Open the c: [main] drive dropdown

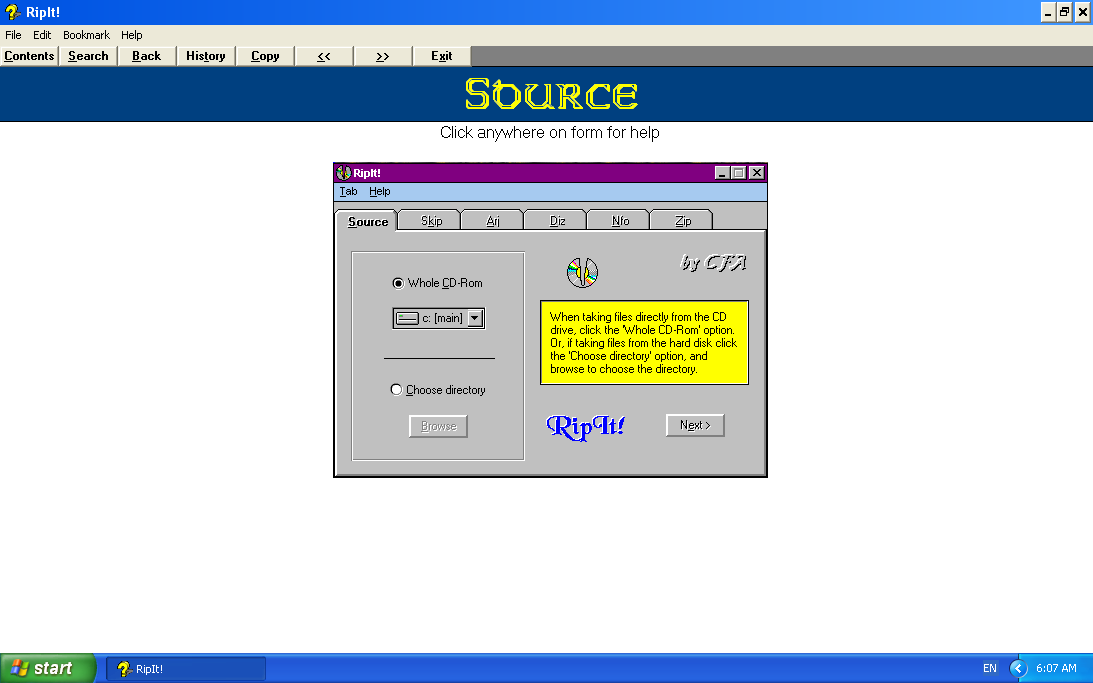pos(475,318)
